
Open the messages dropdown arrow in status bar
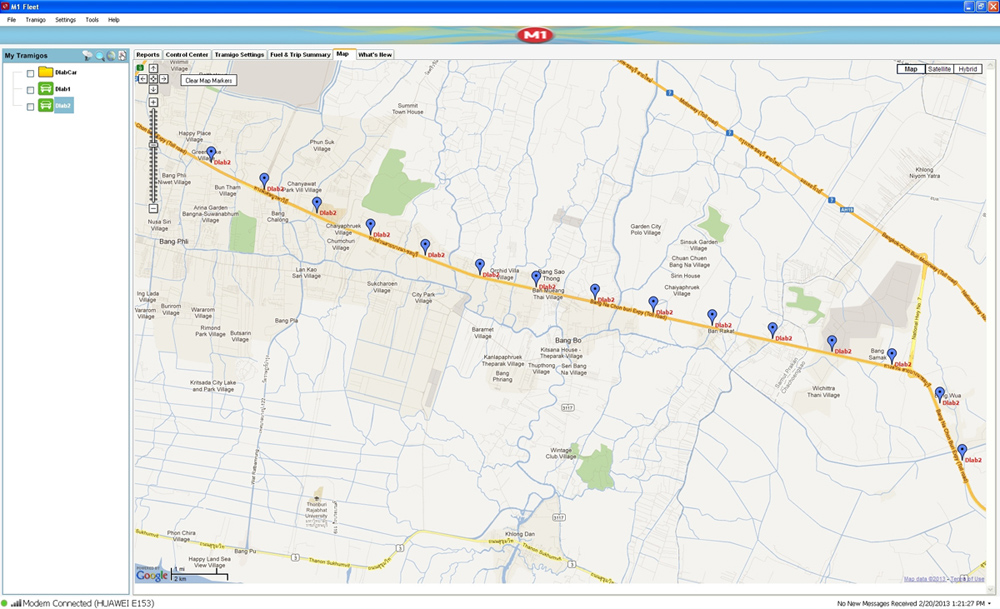point(989,604)
